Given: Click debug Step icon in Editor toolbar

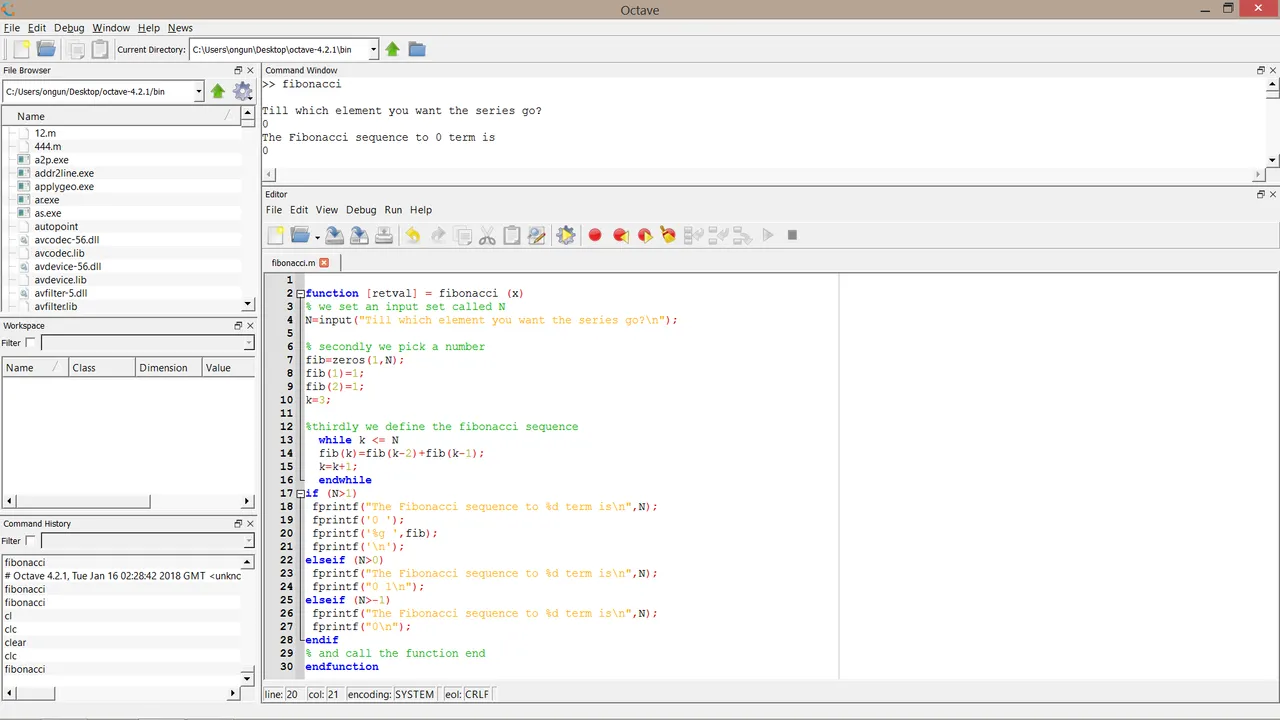Looking at the screenshot, I should coord(693,235).
